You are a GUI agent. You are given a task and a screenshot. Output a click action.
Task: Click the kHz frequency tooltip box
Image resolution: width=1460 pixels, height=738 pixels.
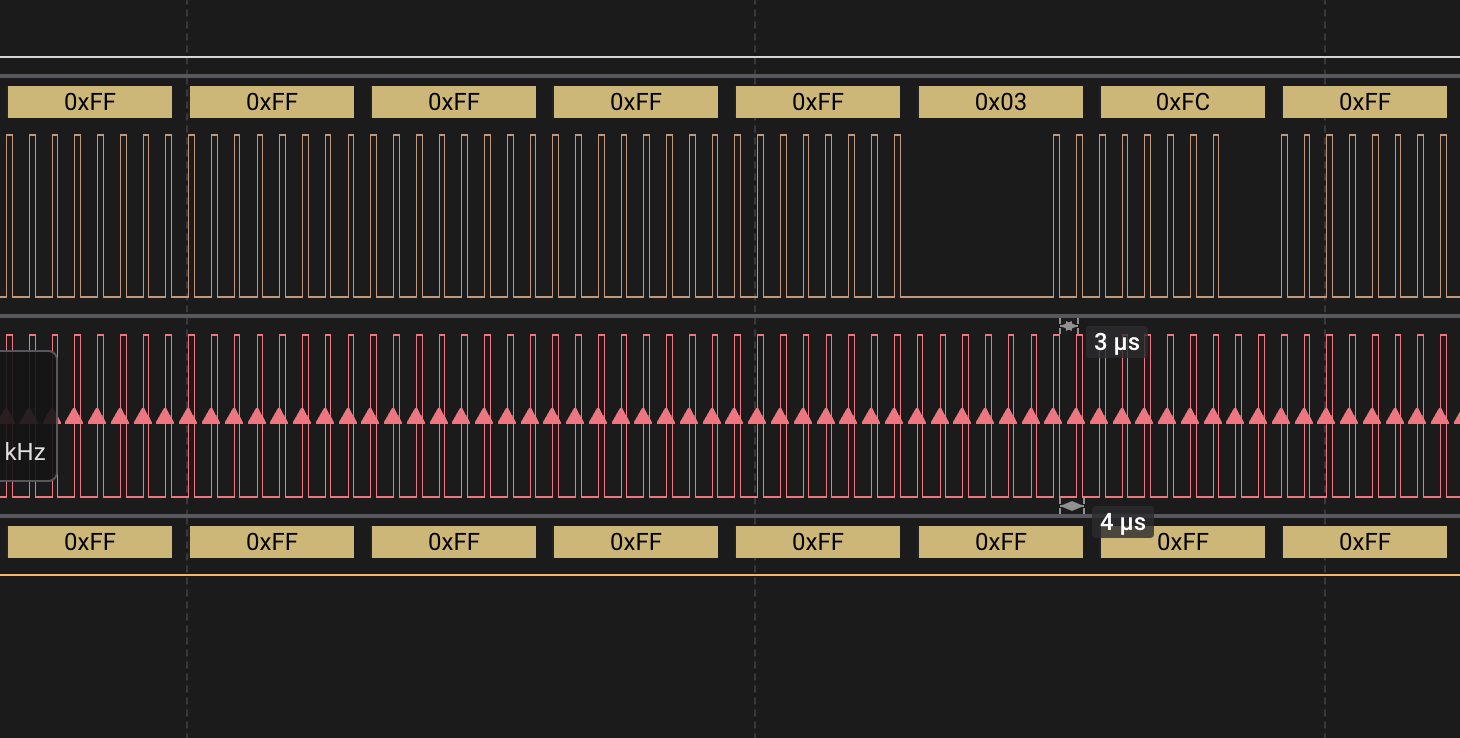(25, 451)
